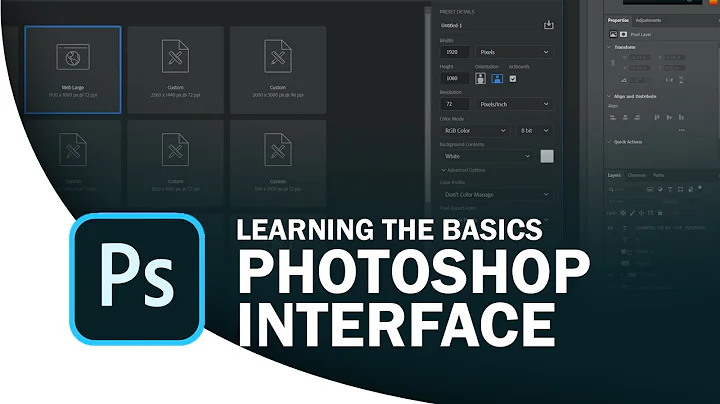Select the pixel layer image icon in Properties
Screen dimensions: 720x404
(x=613, y=34)
